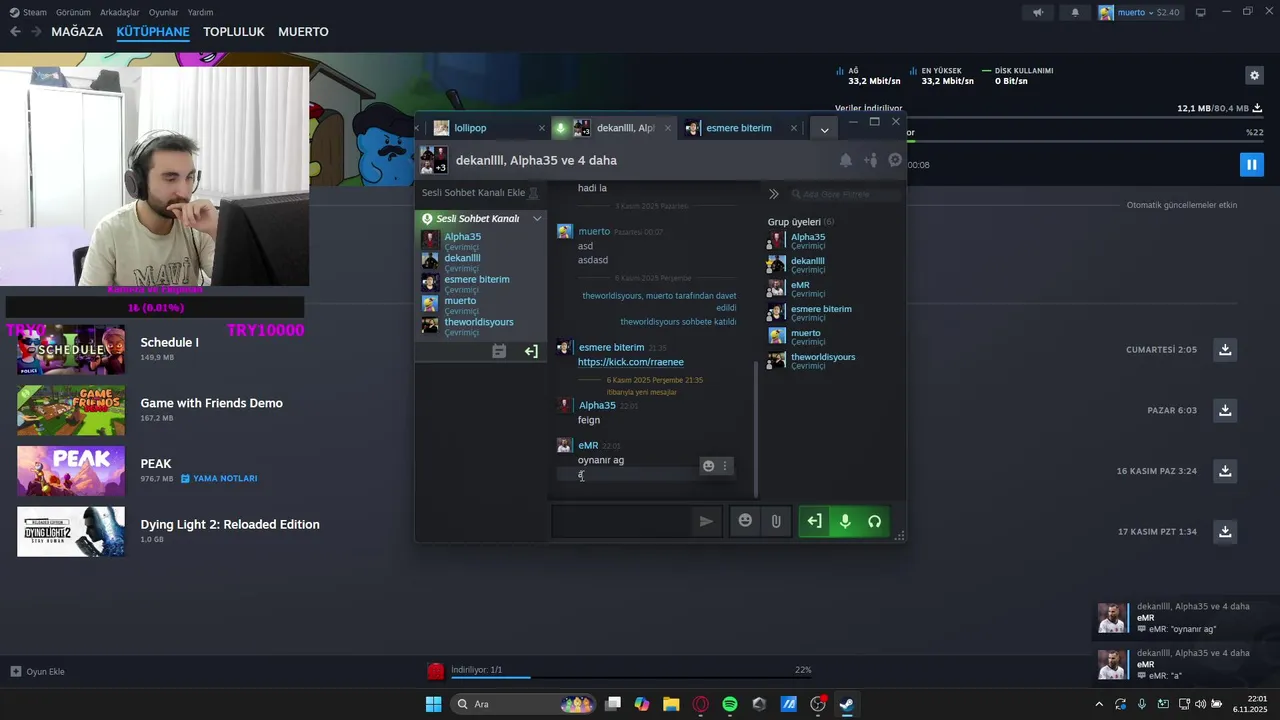Open the Oyunlar menu
This screenshot has height=720, width=1280.
point(164,12)
